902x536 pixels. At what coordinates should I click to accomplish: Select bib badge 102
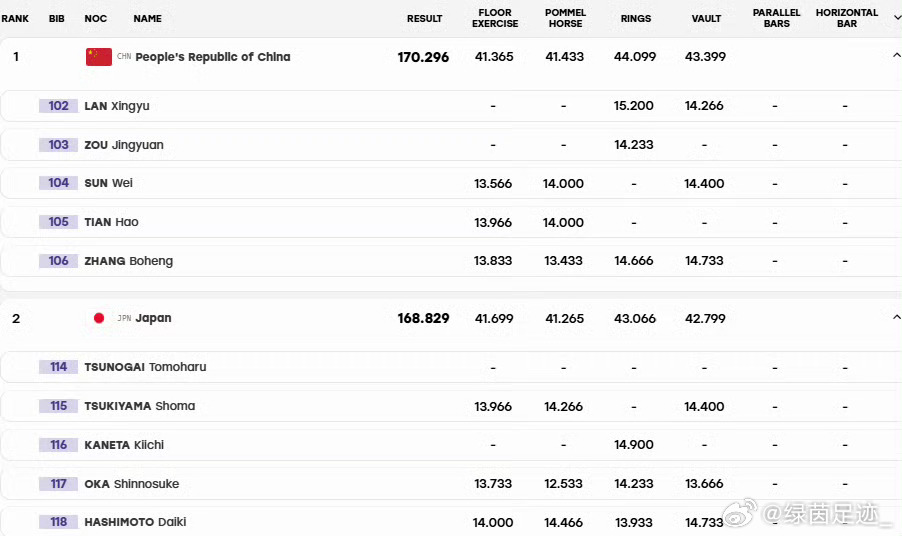pos(58,106)
